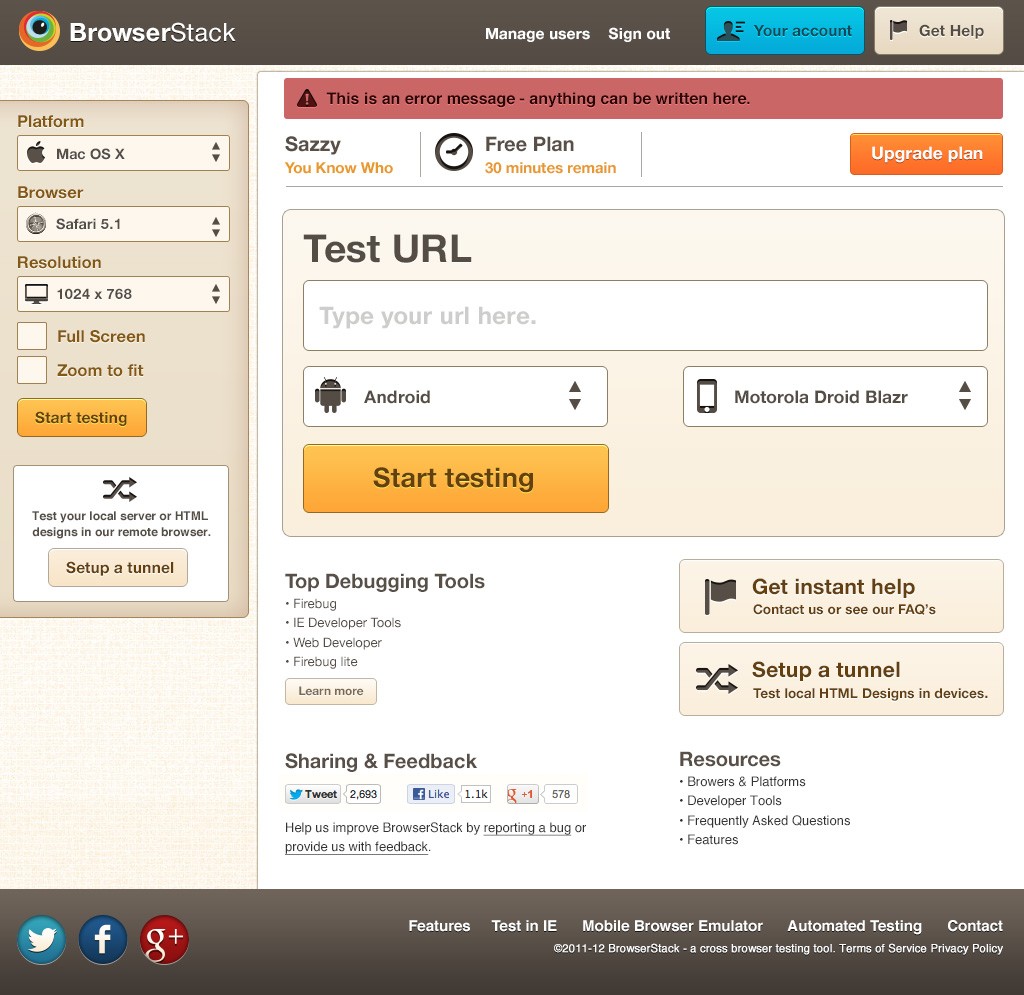Follow the provide us with feedback link
Image resolution: width=1024 pixels, height=995 pixels.
[357, 847]
